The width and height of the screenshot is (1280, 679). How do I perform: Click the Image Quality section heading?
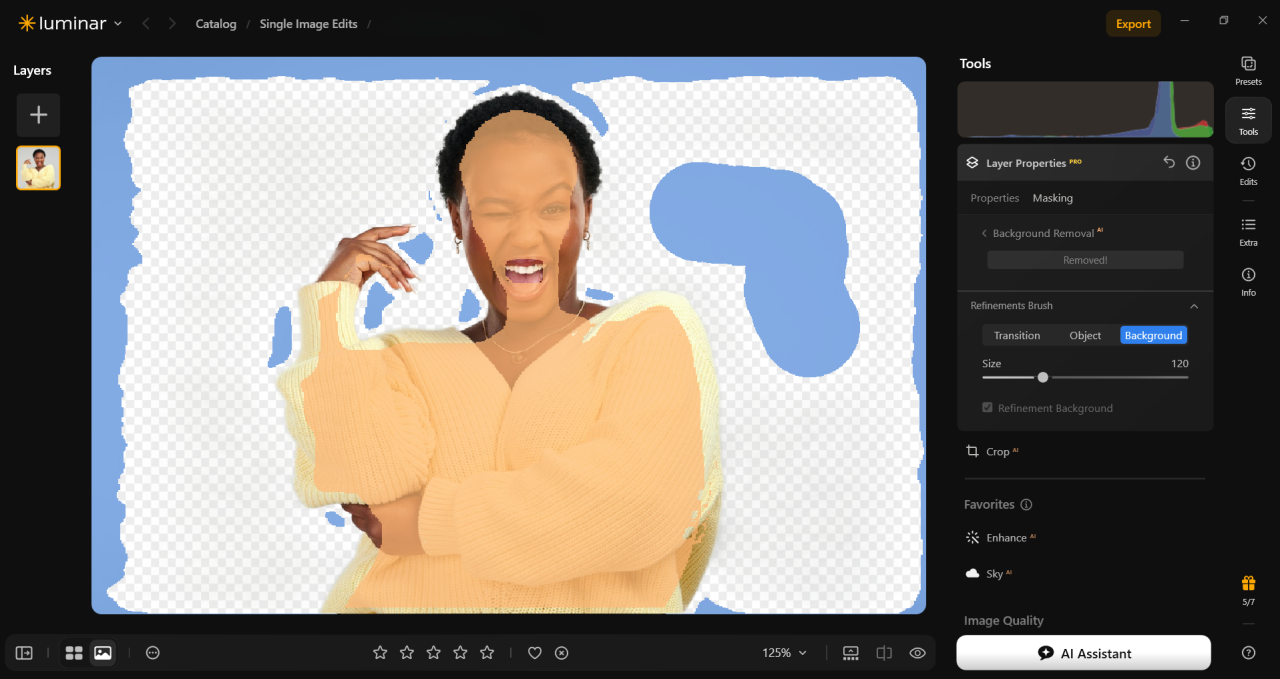(1004, 621)
